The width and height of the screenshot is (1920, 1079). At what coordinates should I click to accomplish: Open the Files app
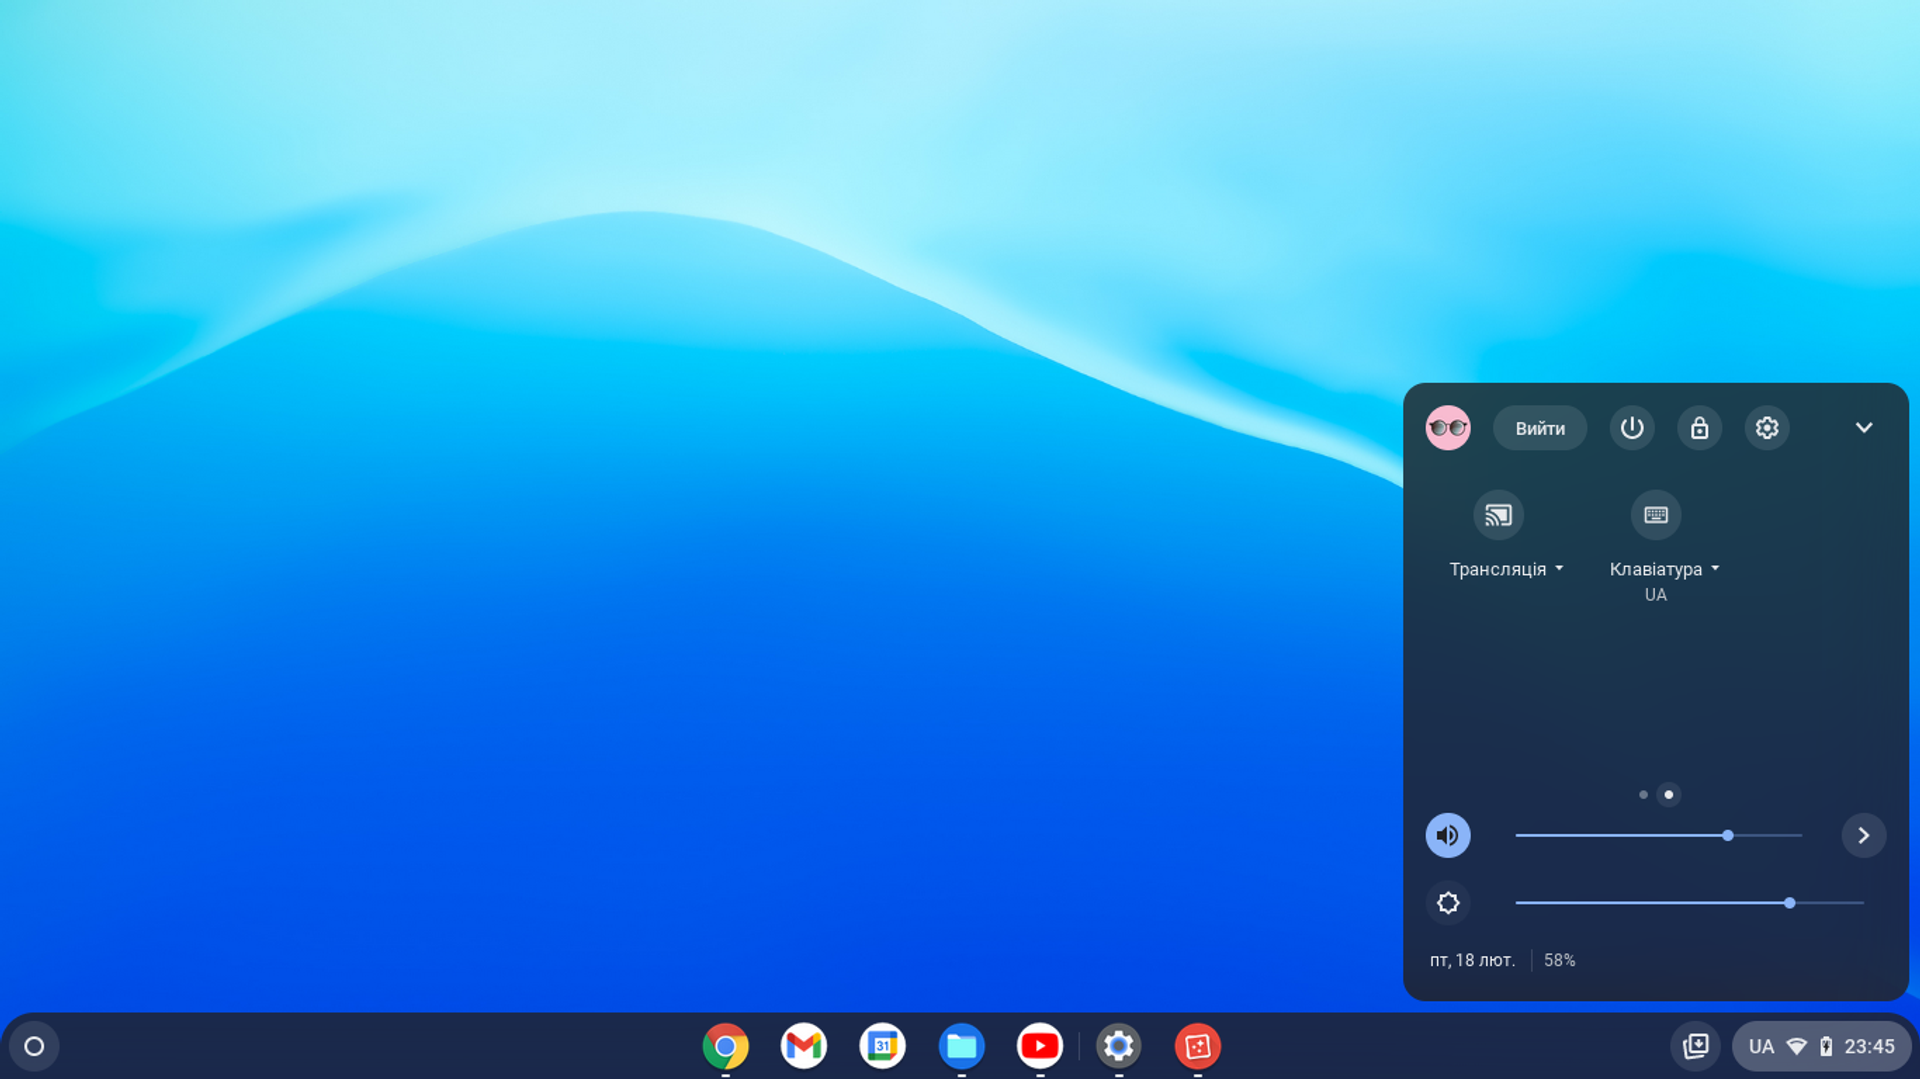(x=961, y=1046)
